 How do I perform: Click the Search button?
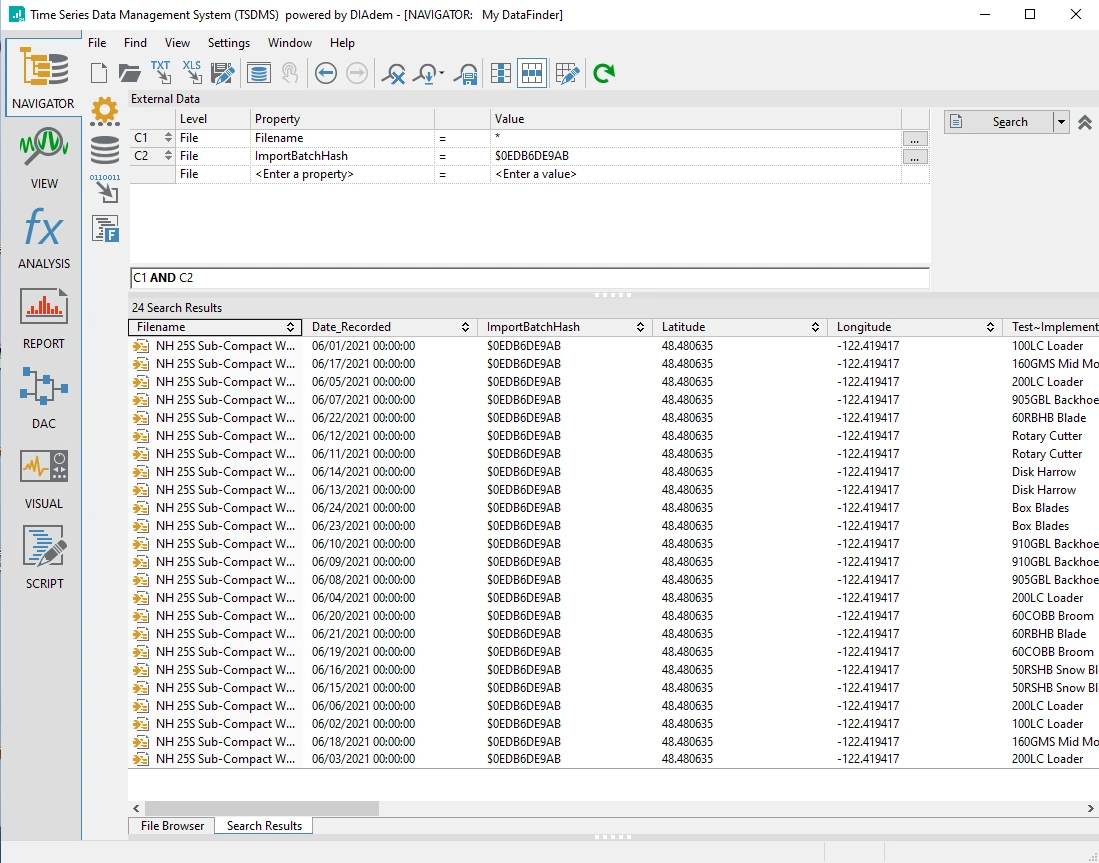pos(998,122)
